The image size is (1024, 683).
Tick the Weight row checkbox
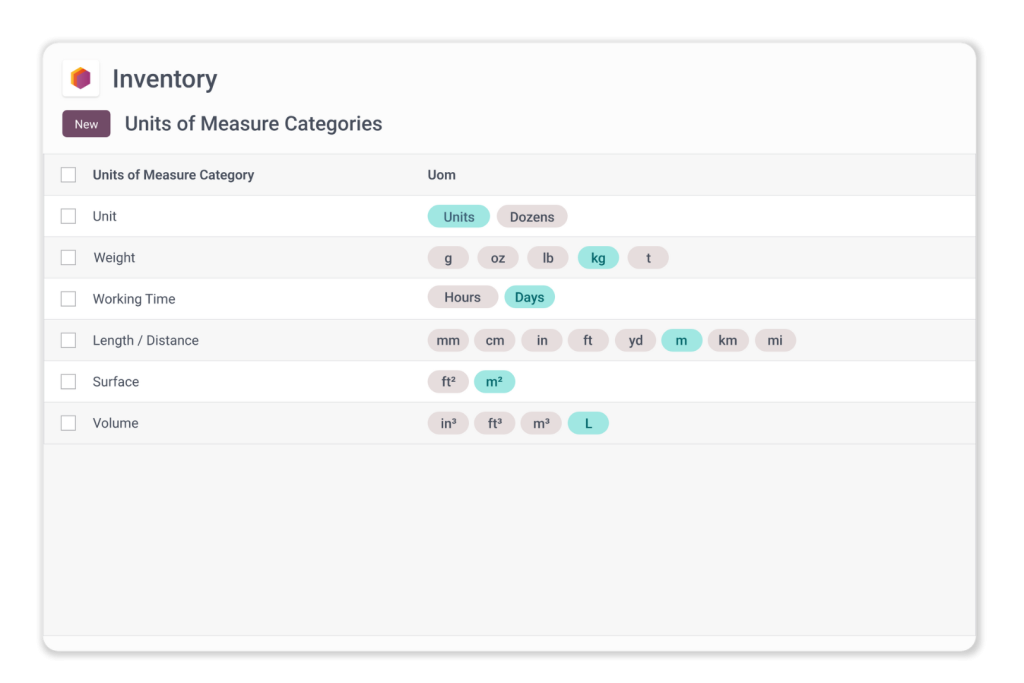pyautogui.click(x=68, y=257)
